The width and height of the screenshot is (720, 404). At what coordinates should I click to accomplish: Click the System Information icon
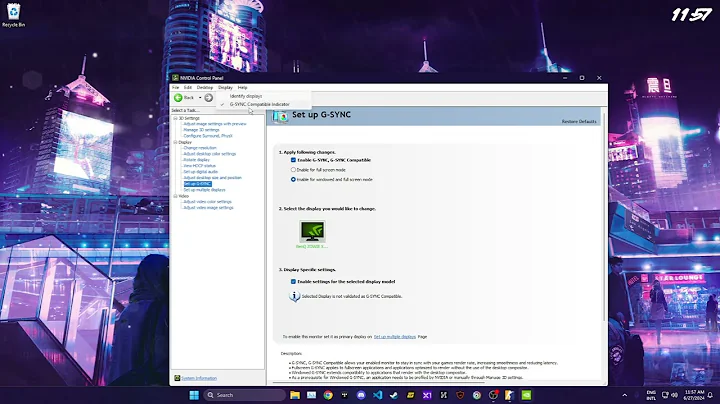pos(177,378)
